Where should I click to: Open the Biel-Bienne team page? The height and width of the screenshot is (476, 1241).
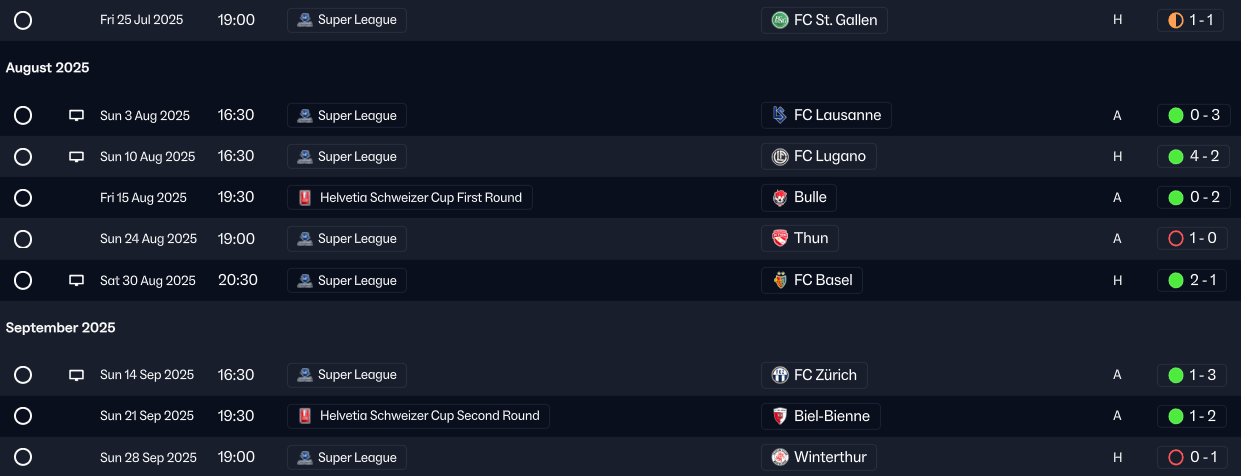[821, 416]
